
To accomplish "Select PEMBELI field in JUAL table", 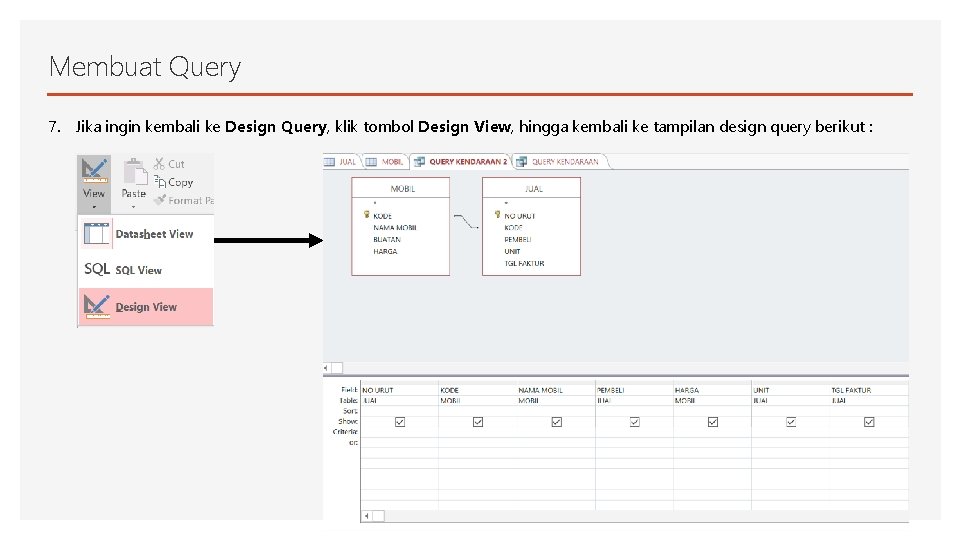I will click(517, 239).
